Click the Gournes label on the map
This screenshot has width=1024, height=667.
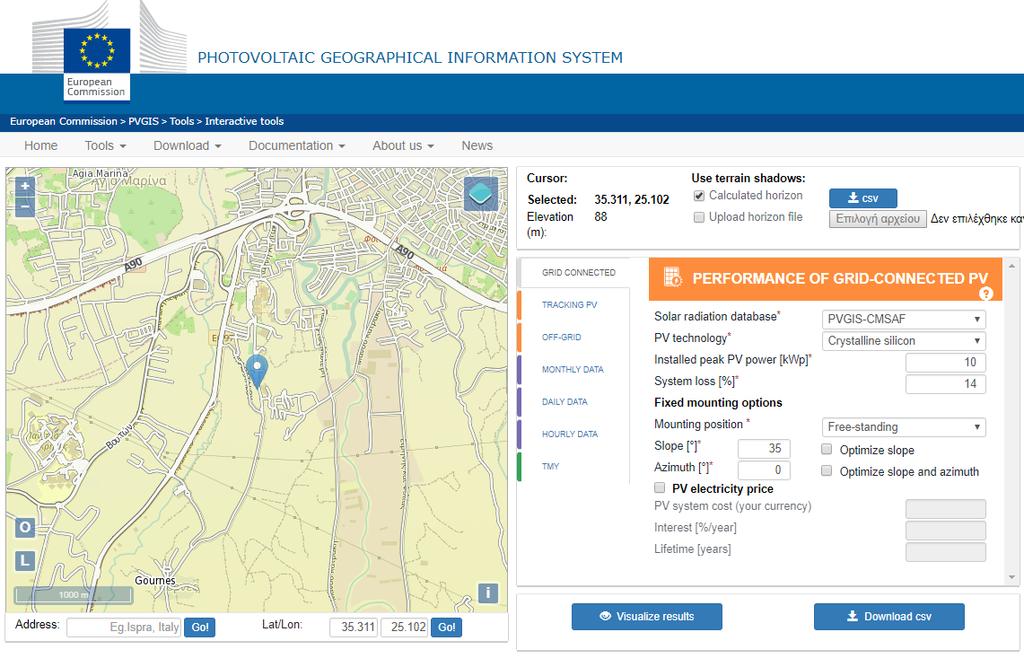click(155, 580)
